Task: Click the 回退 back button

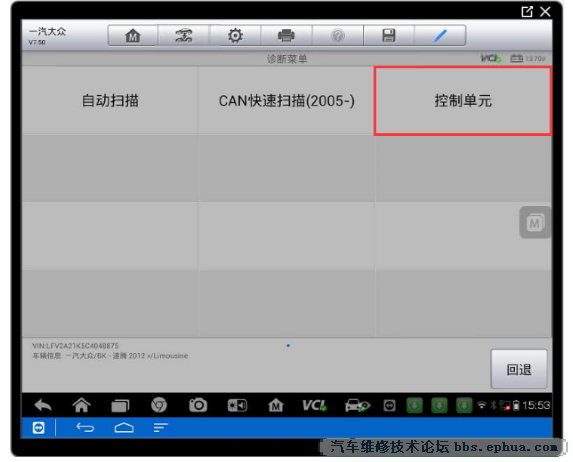Action: (519, 369)
